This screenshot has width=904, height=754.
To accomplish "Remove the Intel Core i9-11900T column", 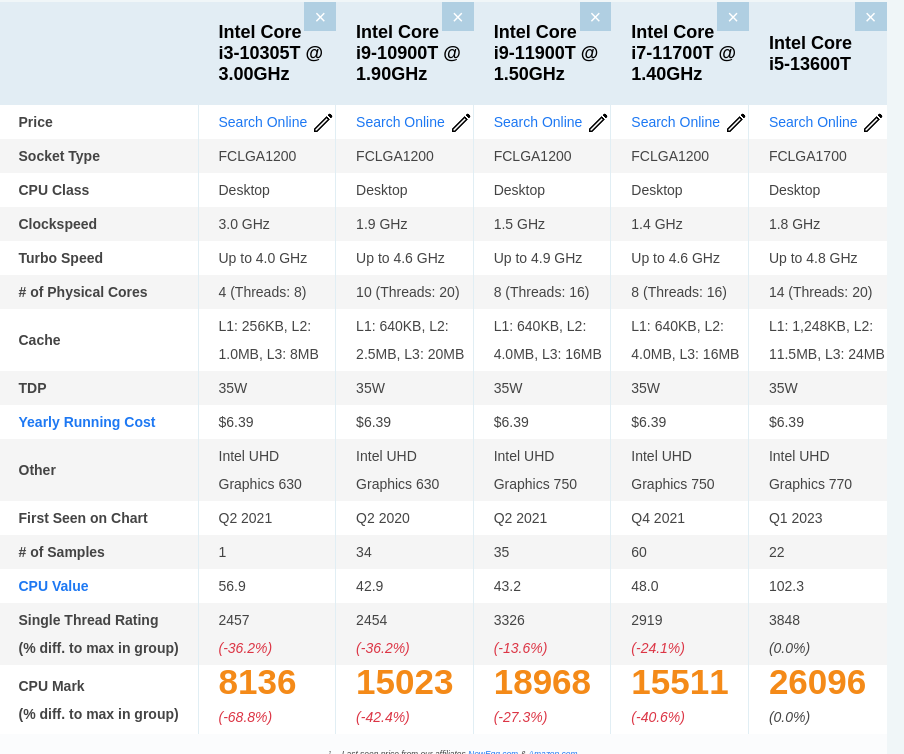I will click(x=595, y=17).
